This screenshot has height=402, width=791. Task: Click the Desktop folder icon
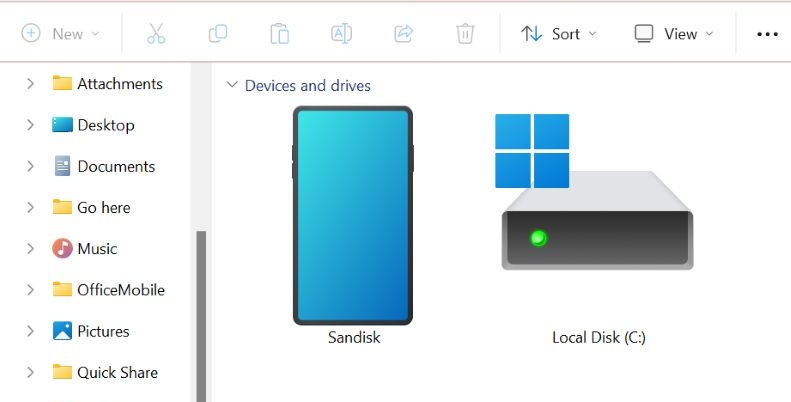coord(62,125)
